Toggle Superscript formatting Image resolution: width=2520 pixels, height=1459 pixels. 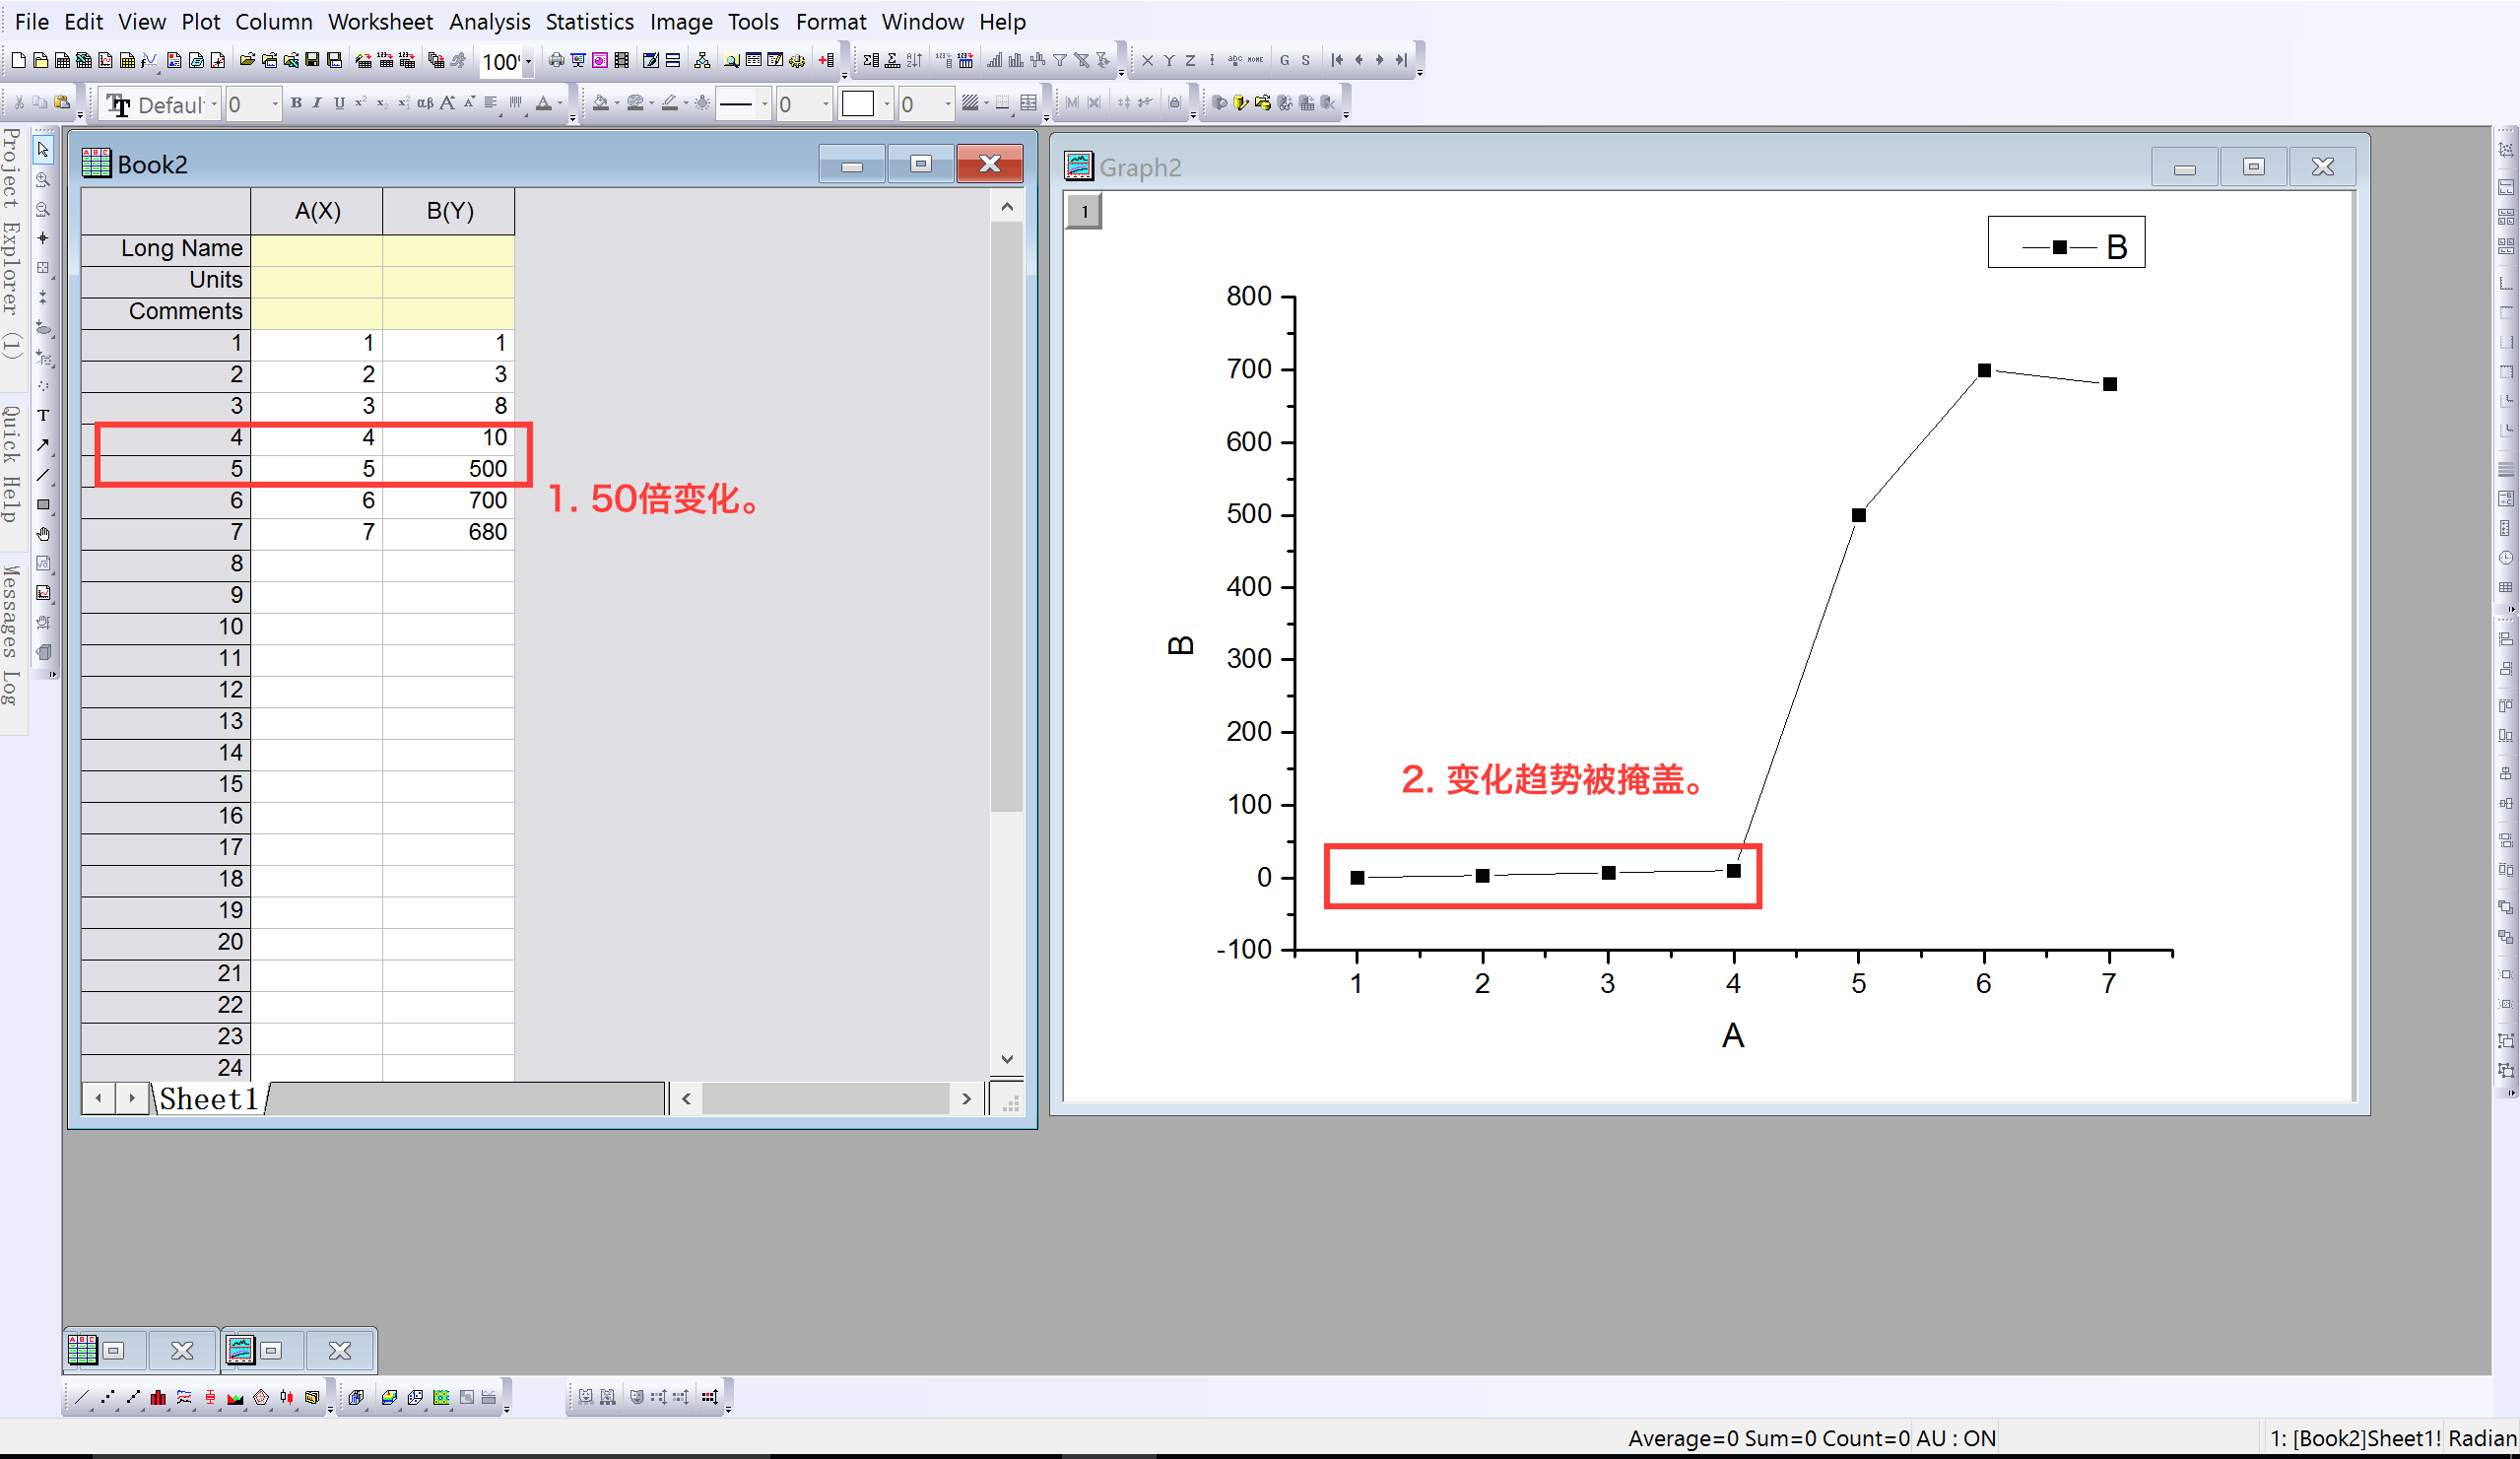(x=360, y=103)
